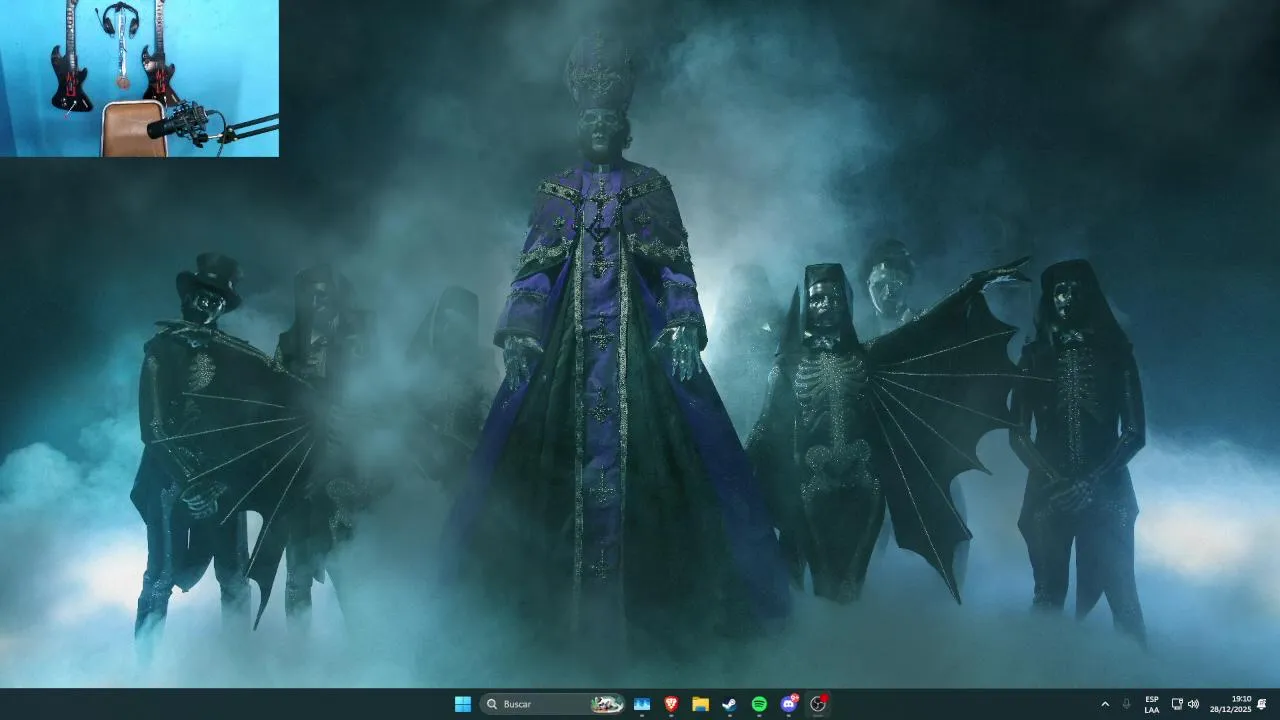Open the photo app taskbar icon
This screenshot has height=720, width=1280.
[642, 704]
